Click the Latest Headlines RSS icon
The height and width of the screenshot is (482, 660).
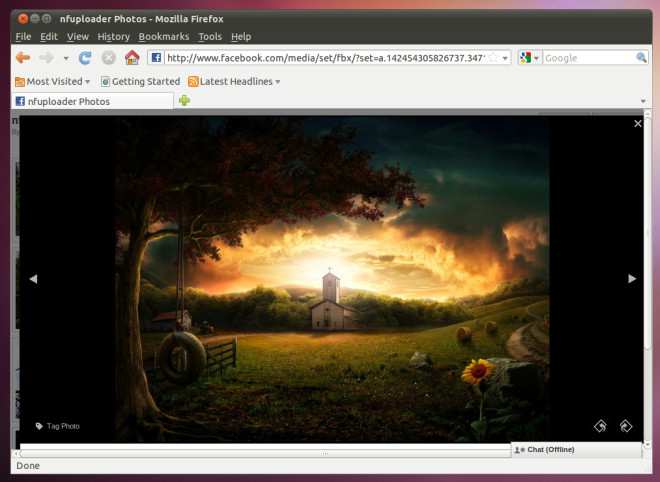click(x=193, y=81)
